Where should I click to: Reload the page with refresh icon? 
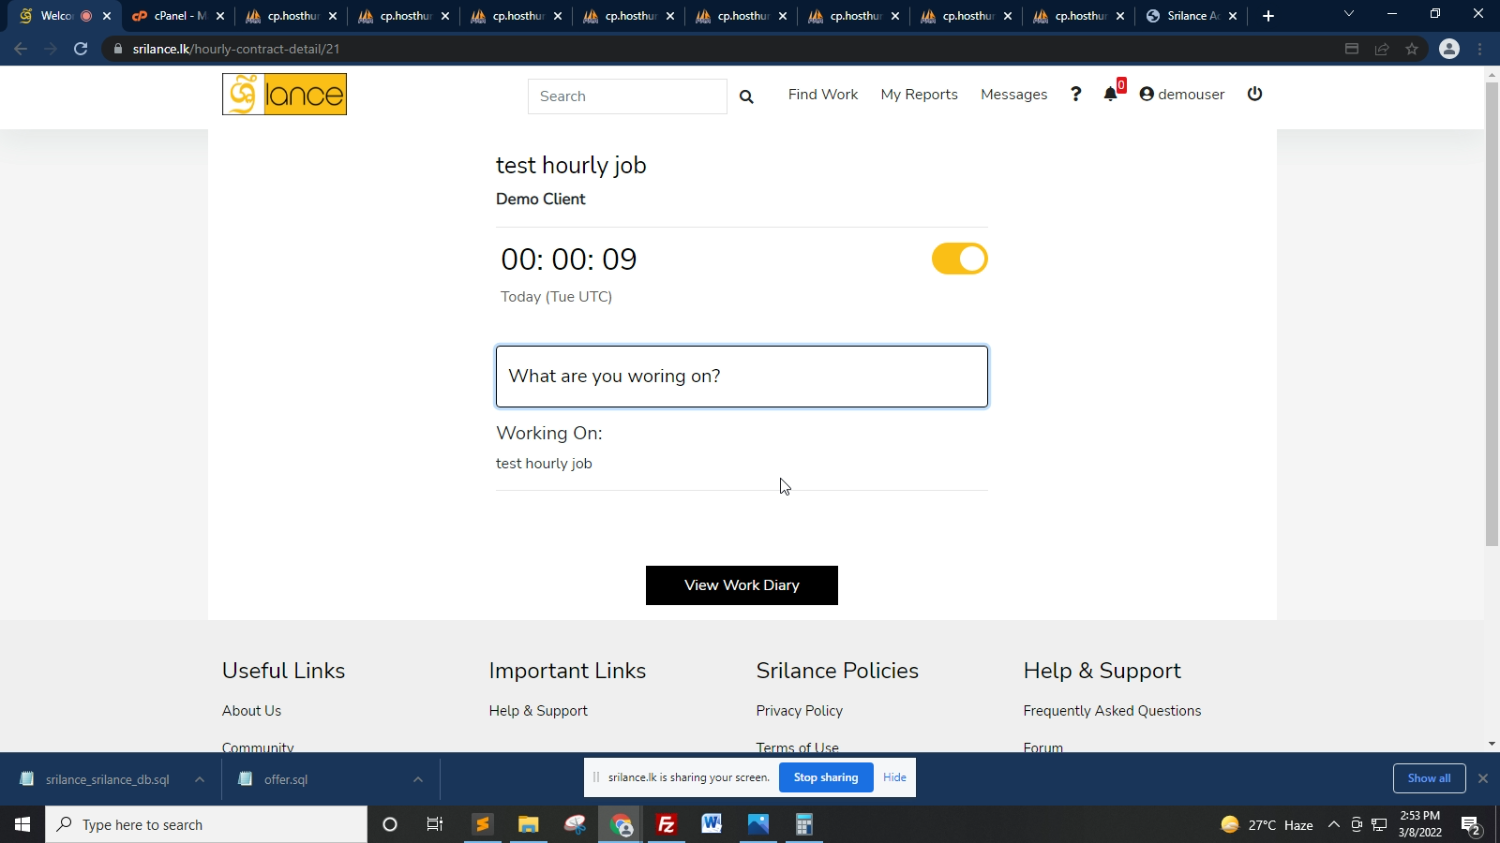coord(81,49)
